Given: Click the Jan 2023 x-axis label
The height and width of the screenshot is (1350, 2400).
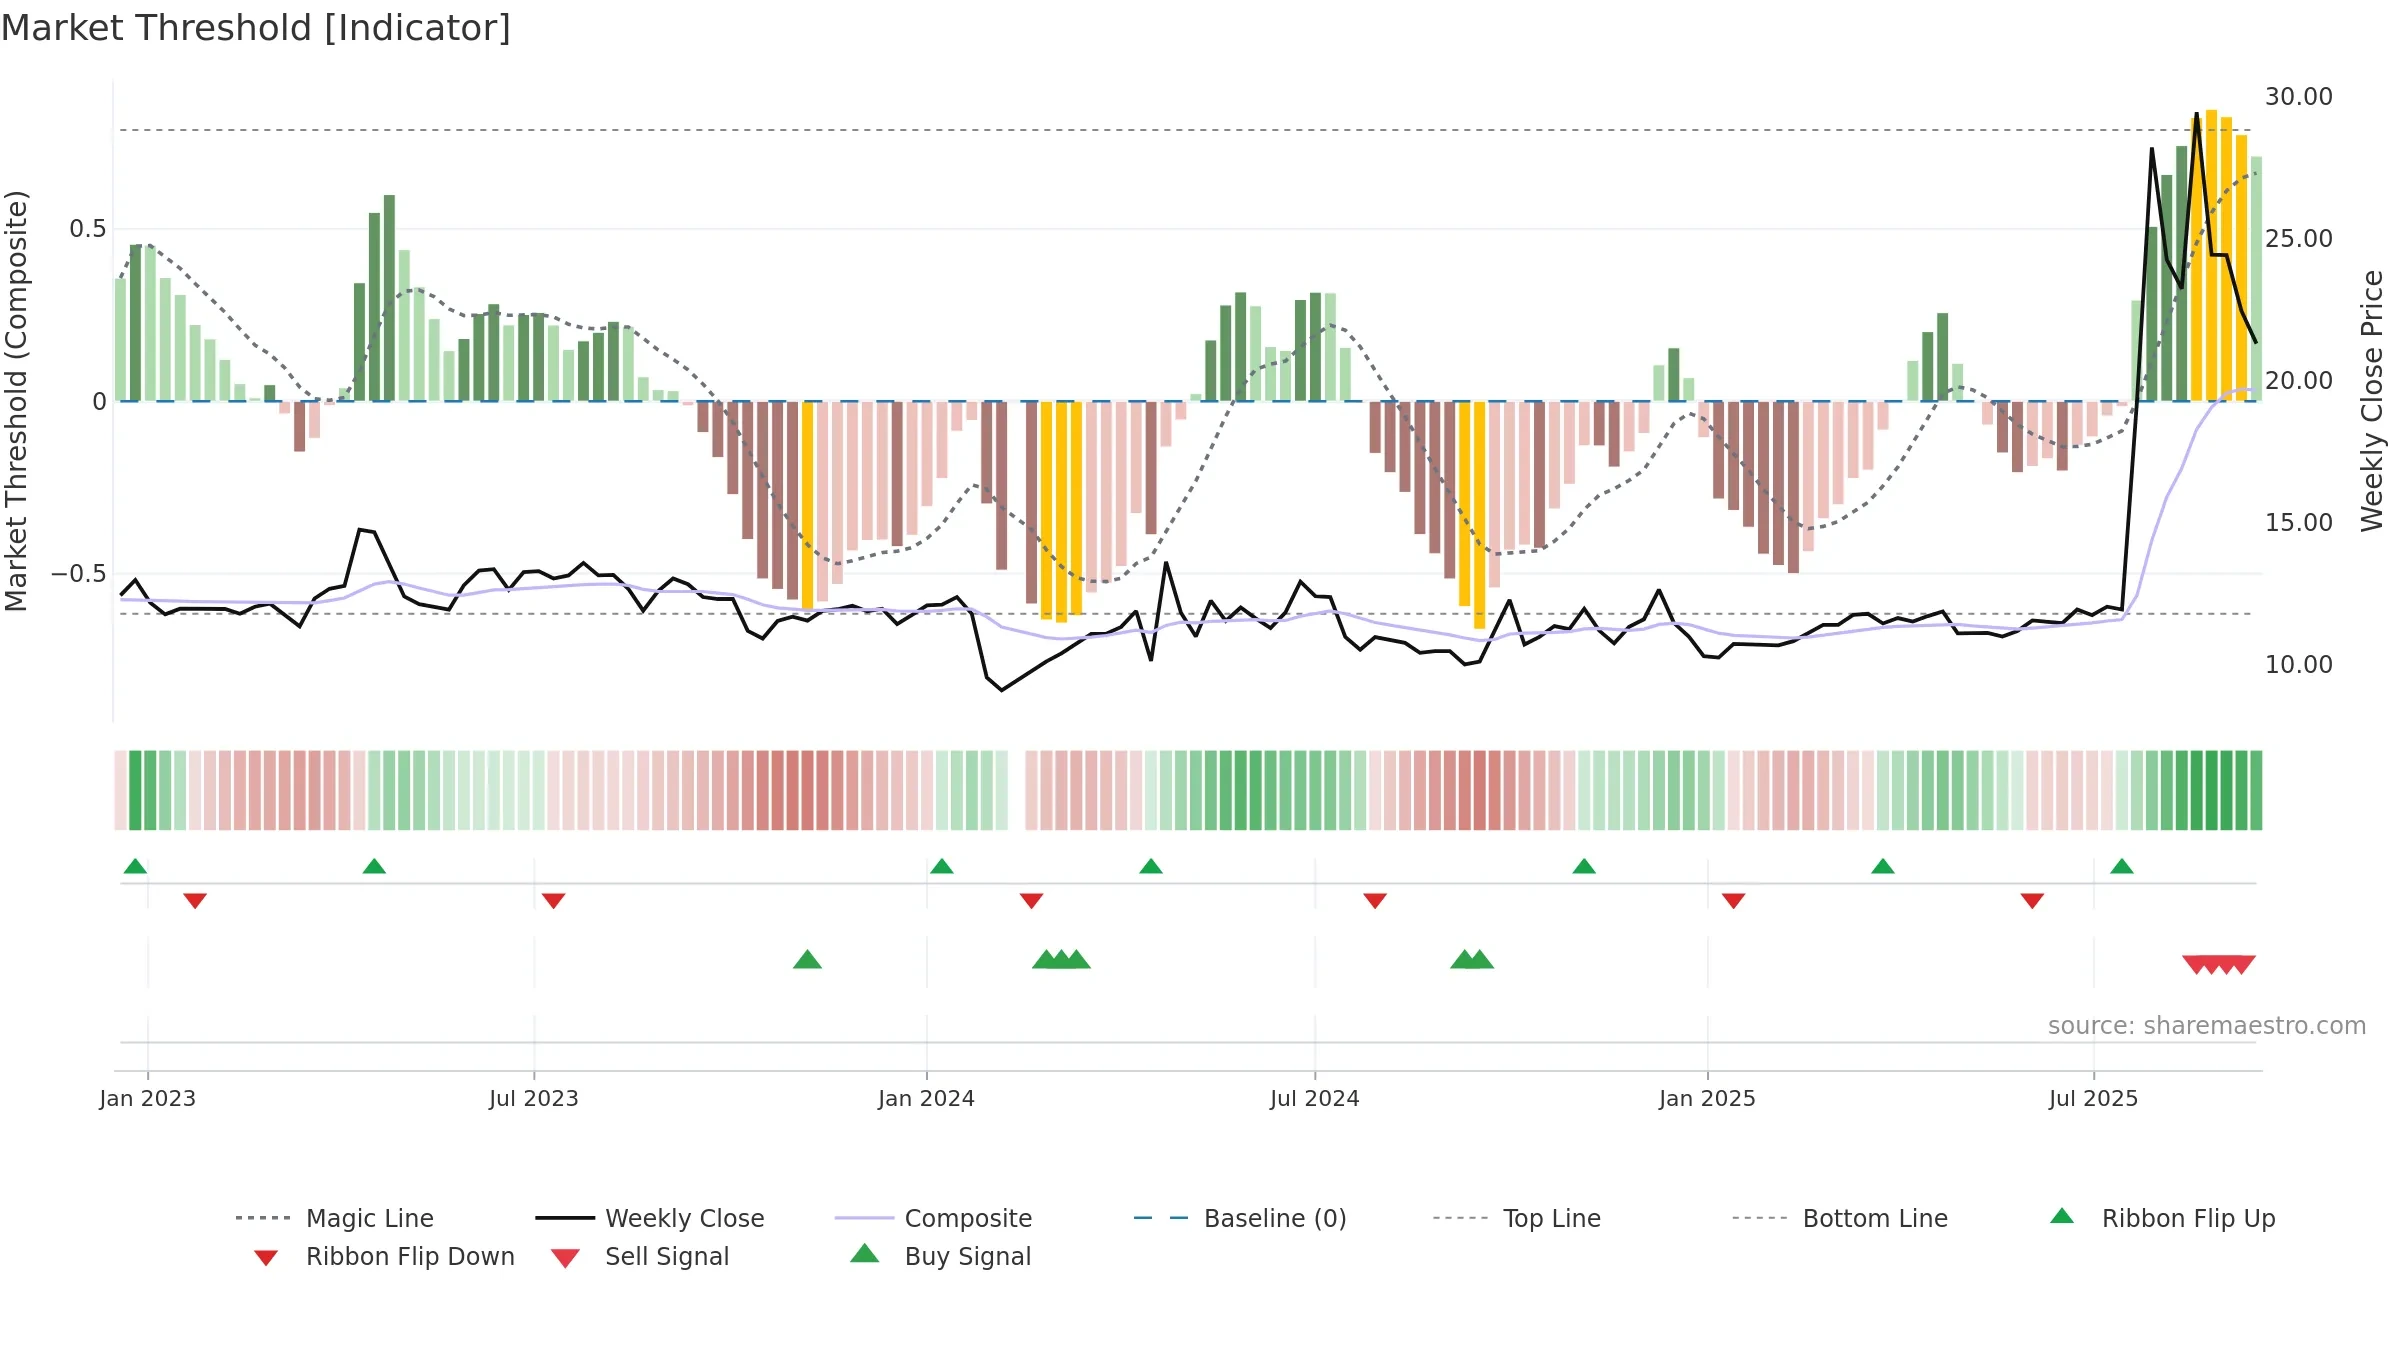Looking at the screenshot, I should coord(148,1098).
